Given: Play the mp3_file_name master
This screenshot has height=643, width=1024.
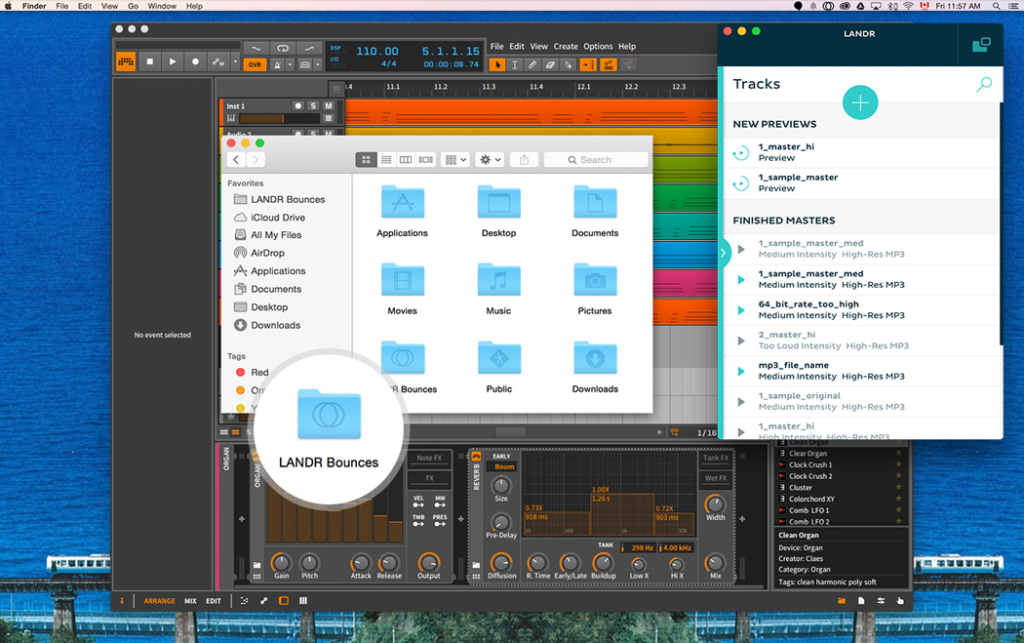Looking at the screenshot, I should pos(741,371).
